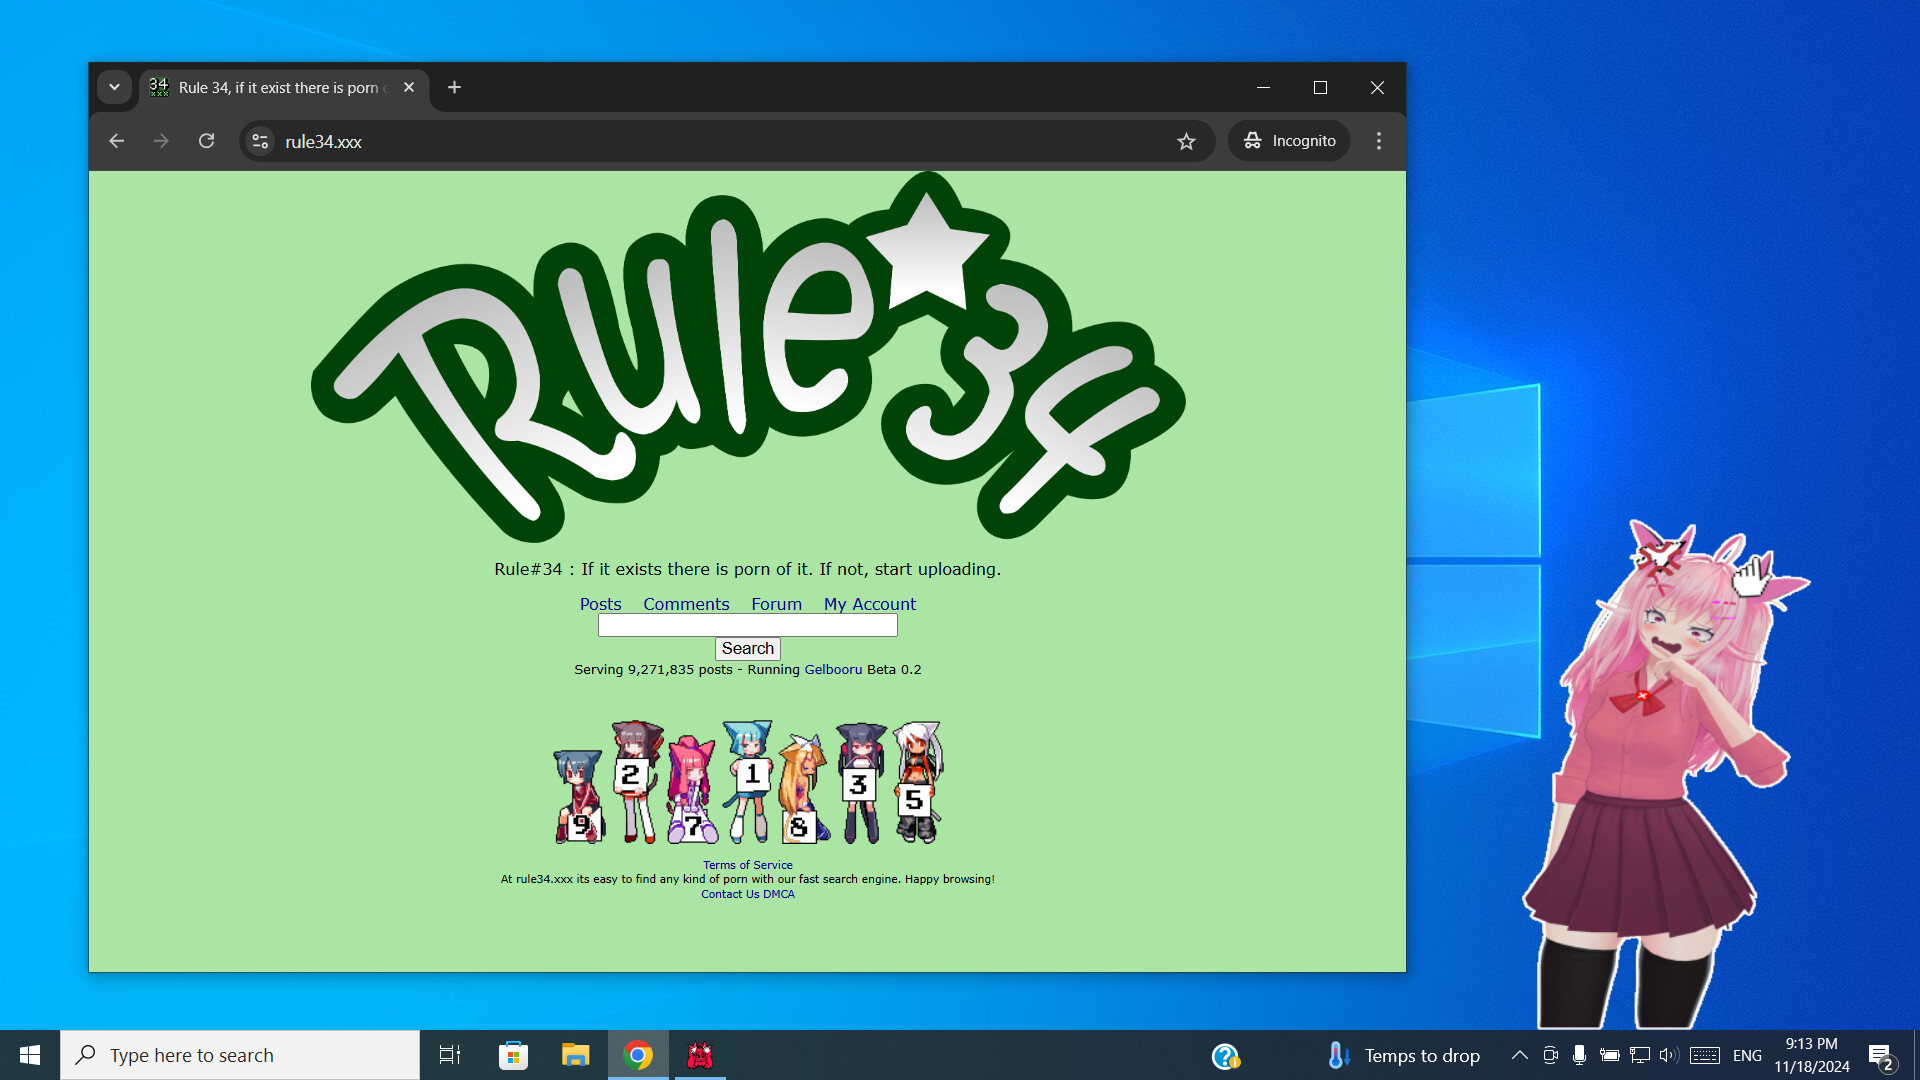Open the Microsoft Store taskbar icon
Image resolution: width=1920 pixels, height=1080 pixels.
[513, 1055]
